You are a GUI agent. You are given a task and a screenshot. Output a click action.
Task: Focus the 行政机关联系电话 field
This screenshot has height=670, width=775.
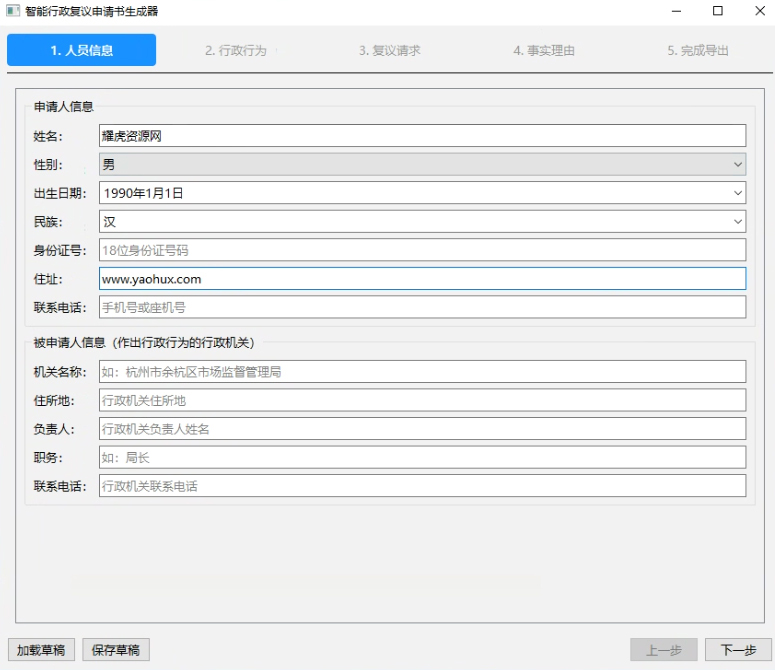(421, 486)
